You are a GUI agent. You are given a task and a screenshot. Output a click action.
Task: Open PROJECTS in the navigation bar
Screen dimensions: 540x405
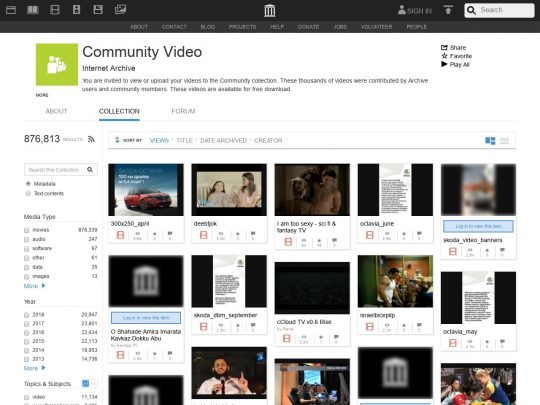coord(242,27)
